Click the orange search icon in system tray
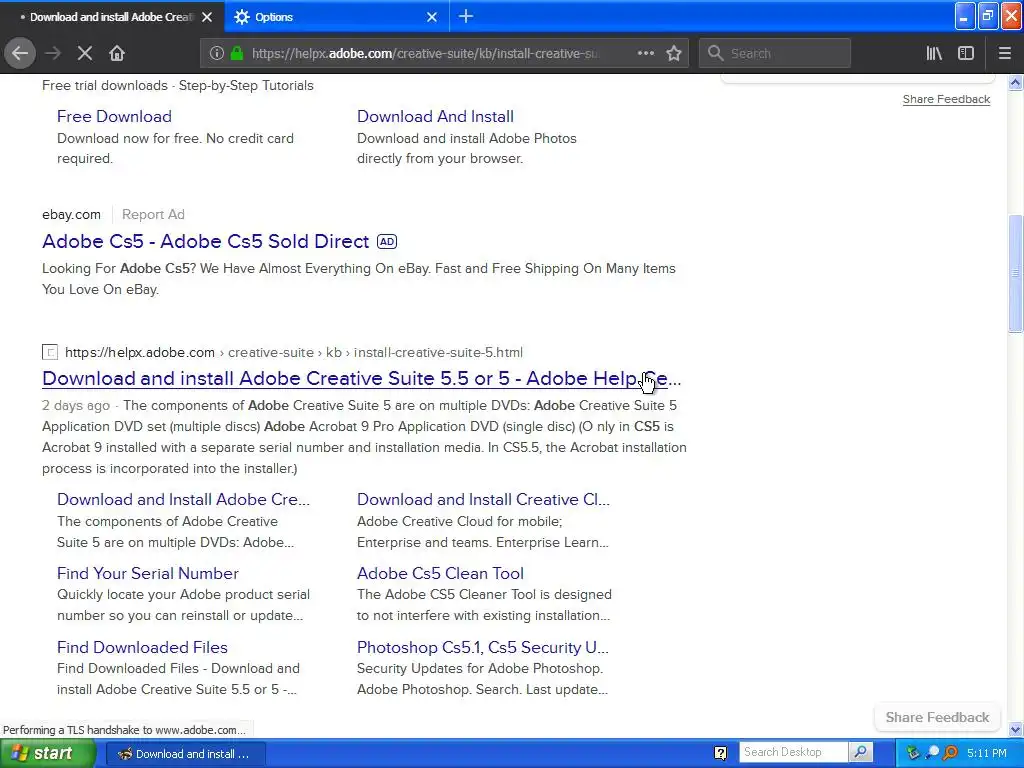 (x=950, y=753)
